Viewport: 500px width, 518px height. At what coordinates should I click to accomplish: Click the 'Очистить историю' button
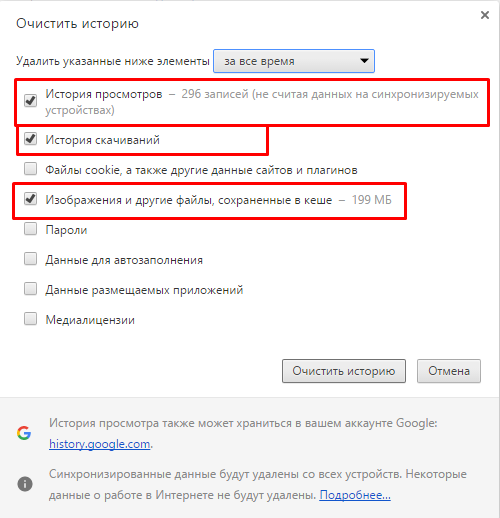(344, 371)
